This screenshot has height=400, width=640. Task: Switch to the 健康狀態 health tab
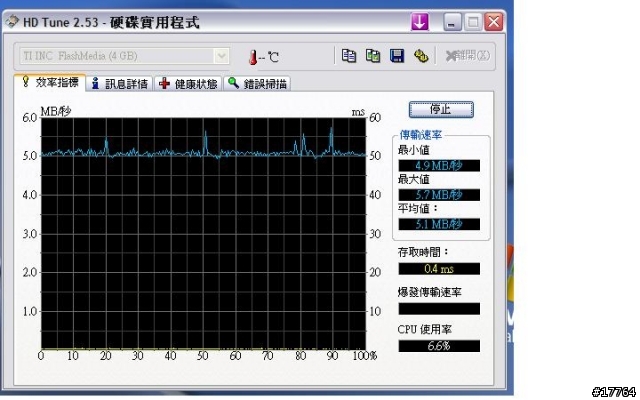[188, 84]
